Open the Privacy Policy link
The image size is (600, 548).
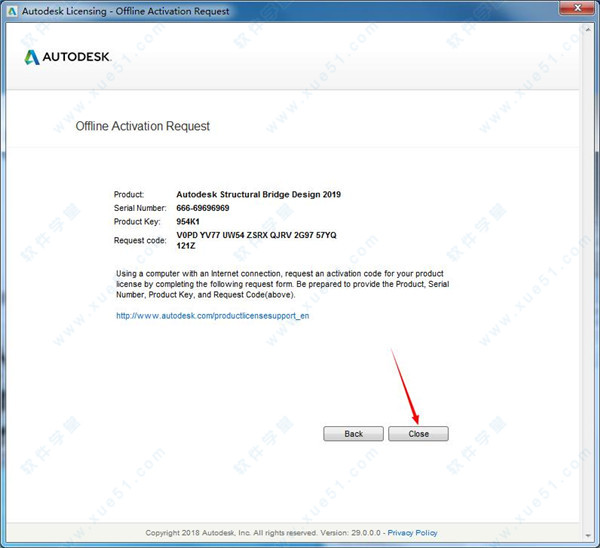click(x=412, y=533)
